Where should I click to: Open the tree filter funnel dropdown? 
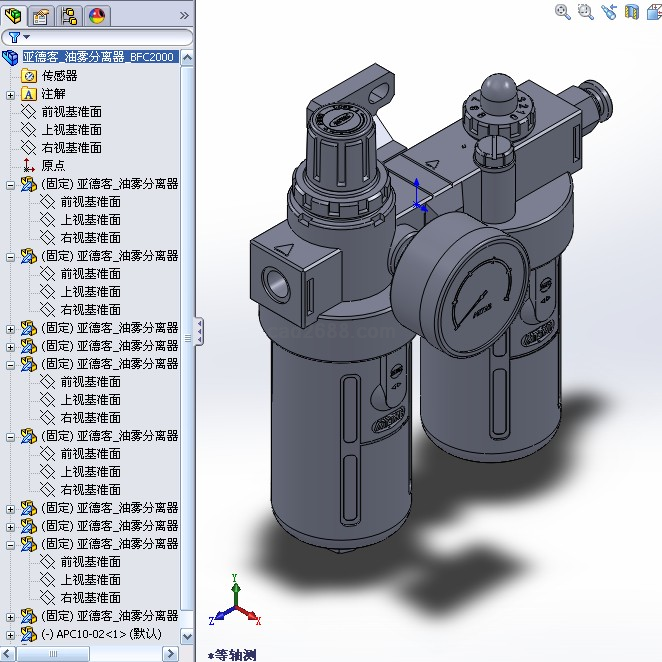coord(17,37)
